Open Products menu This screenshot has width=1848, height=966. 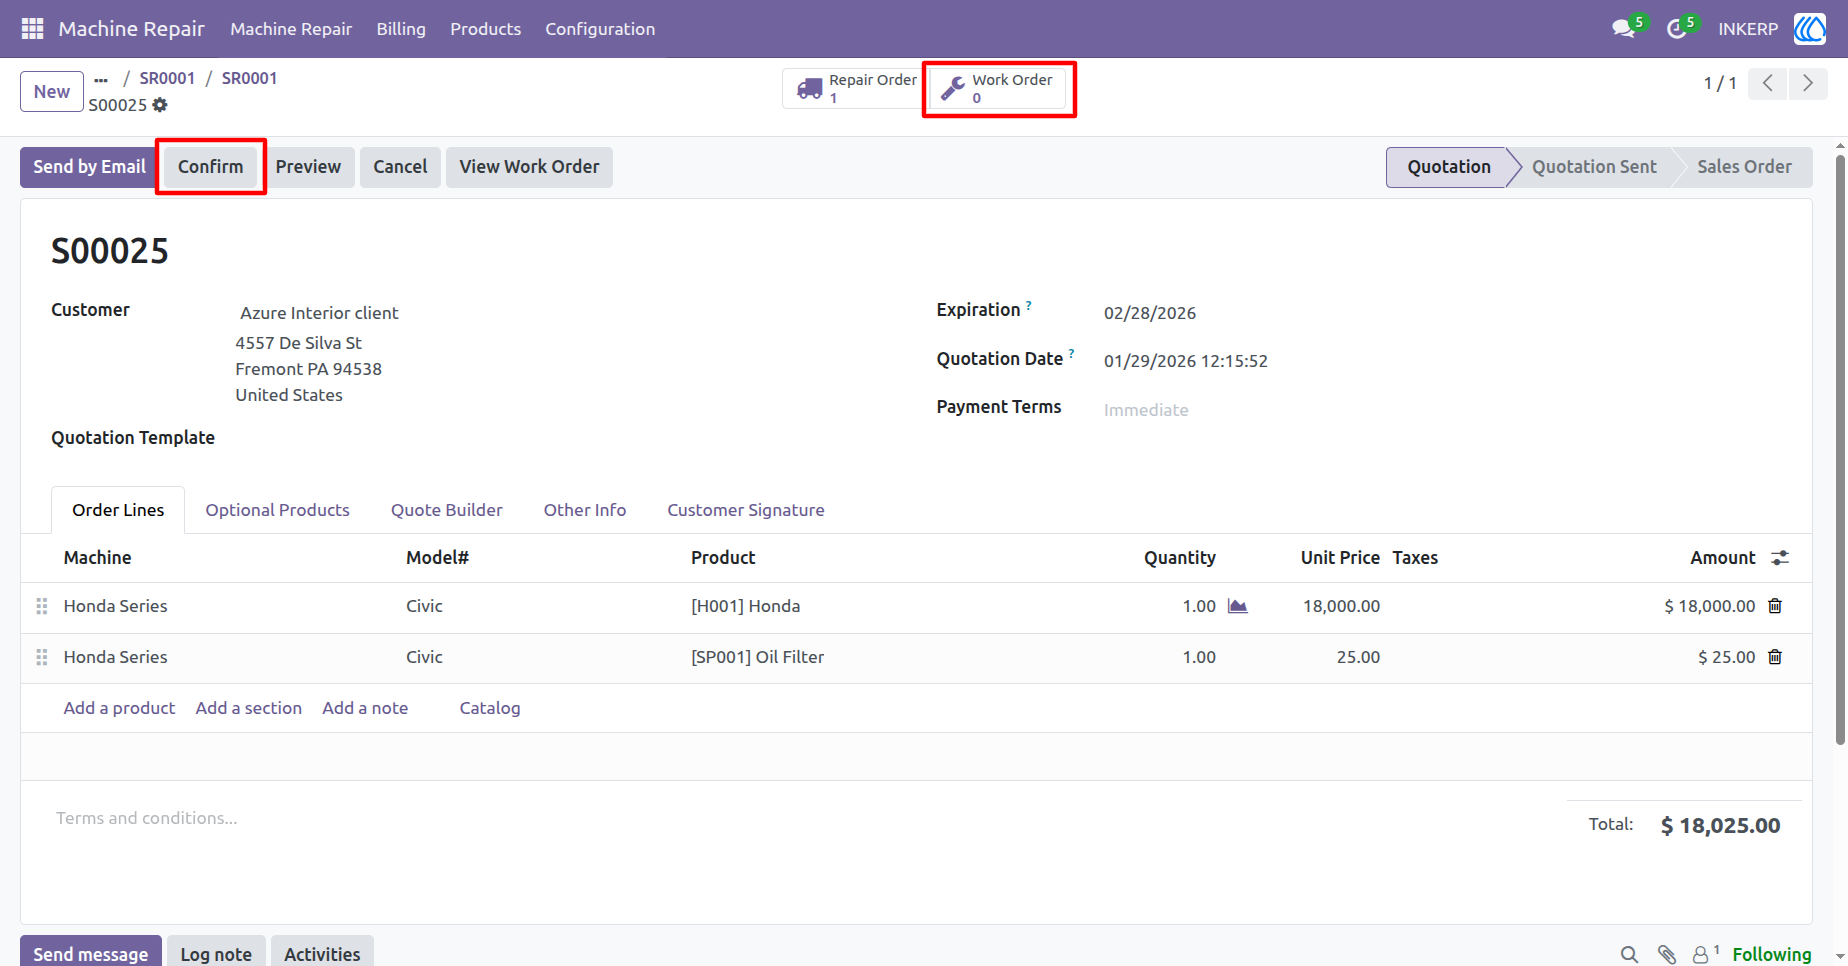(485, 29)
